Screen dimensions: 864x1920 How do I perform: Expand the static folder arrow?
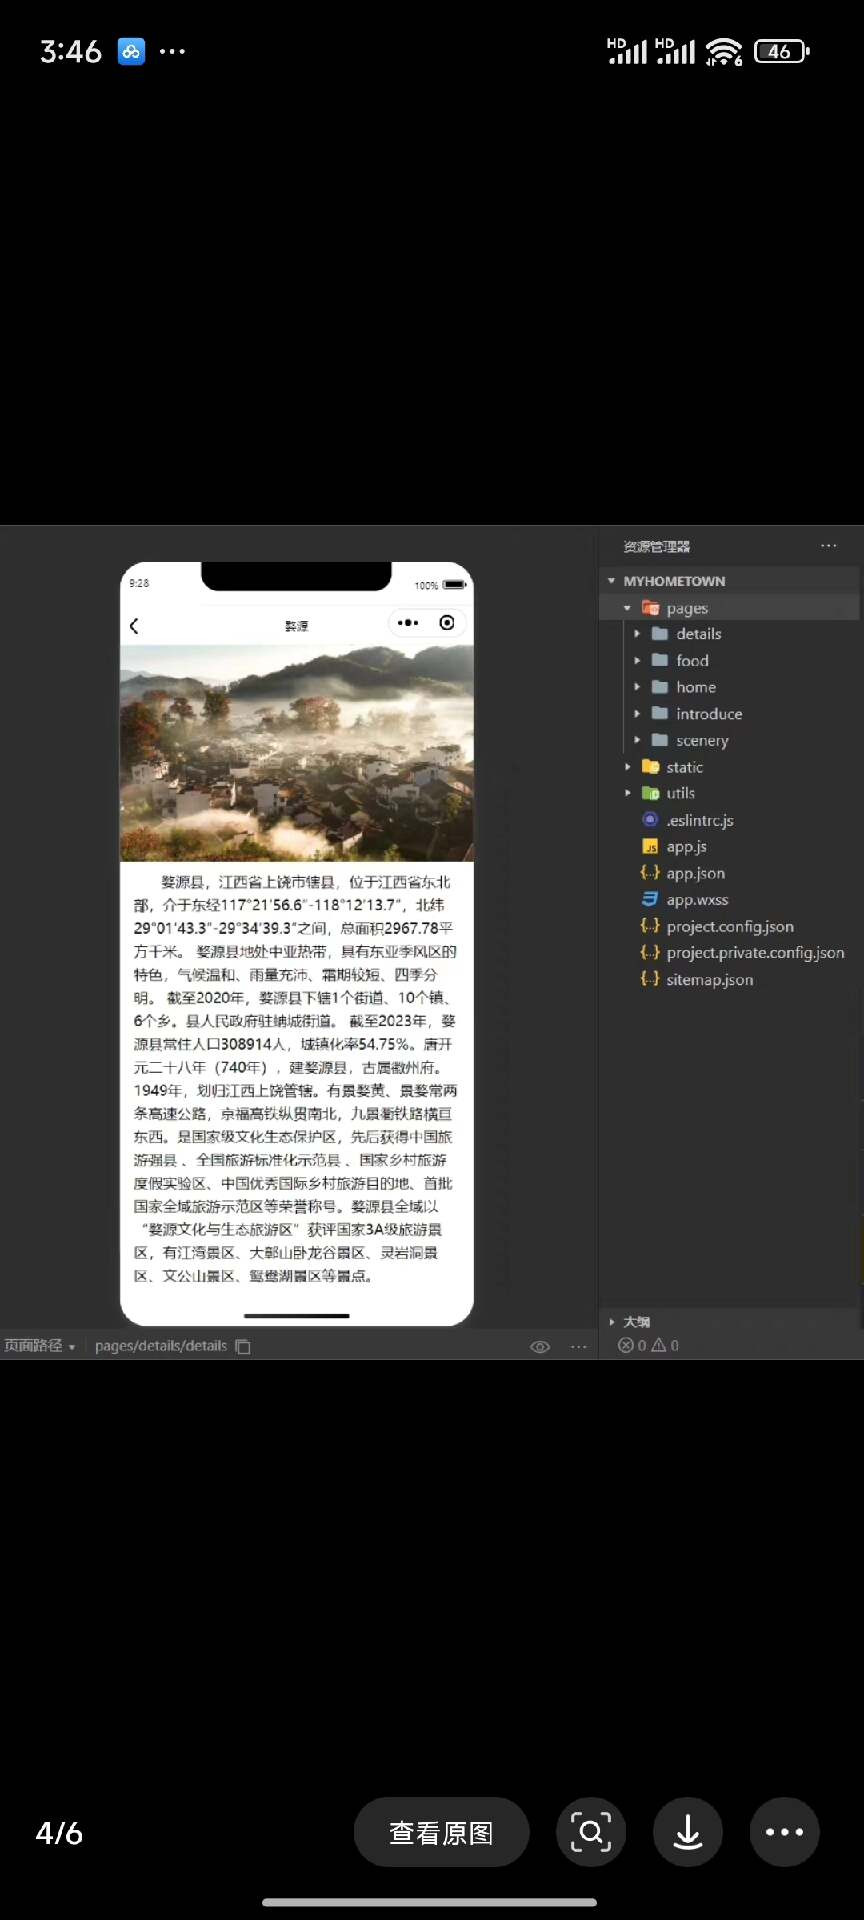(627, 767)
